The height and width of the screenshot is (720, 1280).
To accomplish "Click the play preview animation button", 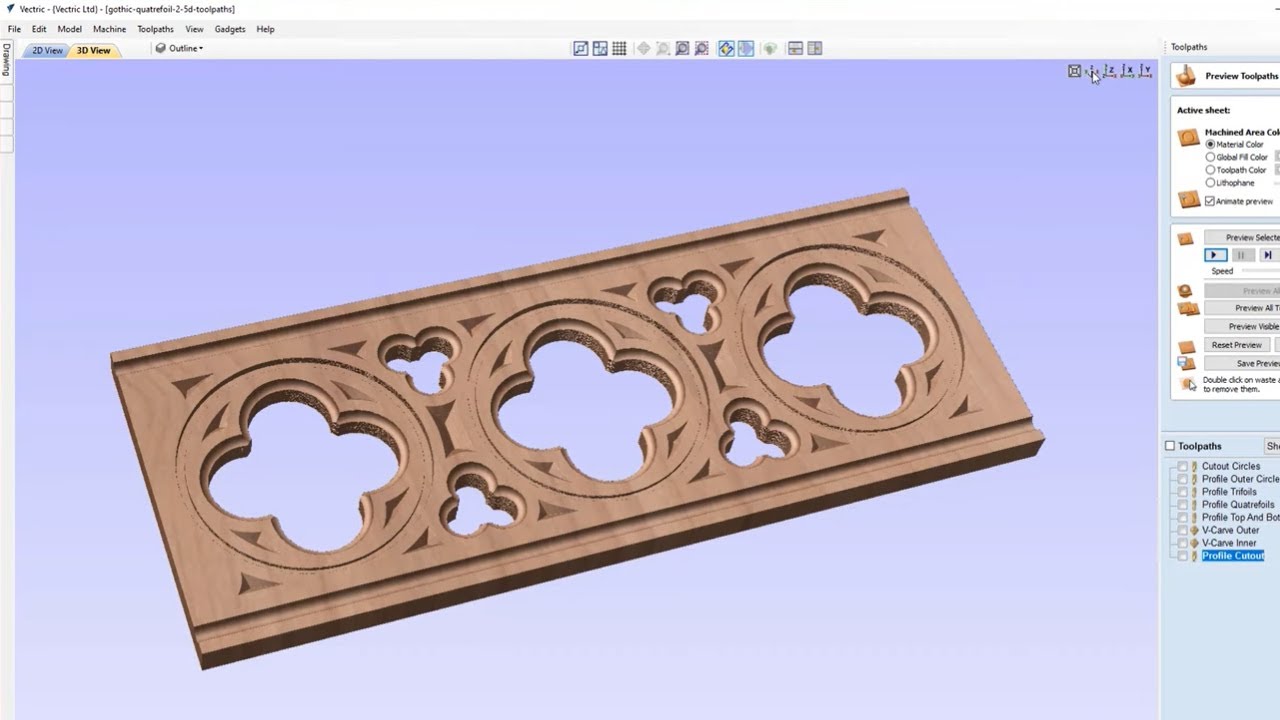I will 1215,255.
